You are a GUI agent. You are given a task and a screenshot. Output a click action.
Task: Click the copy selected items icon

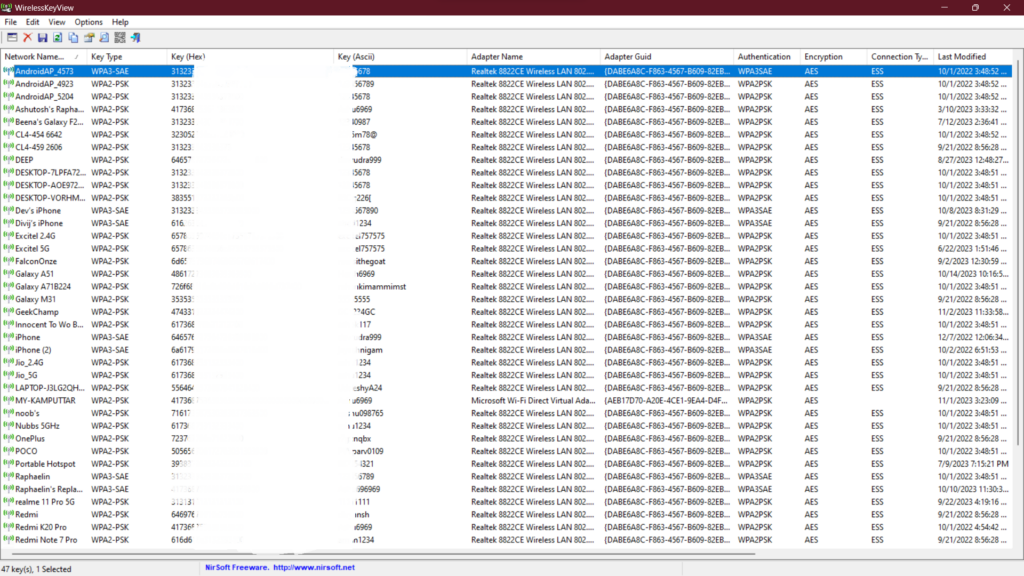point(74,37)
